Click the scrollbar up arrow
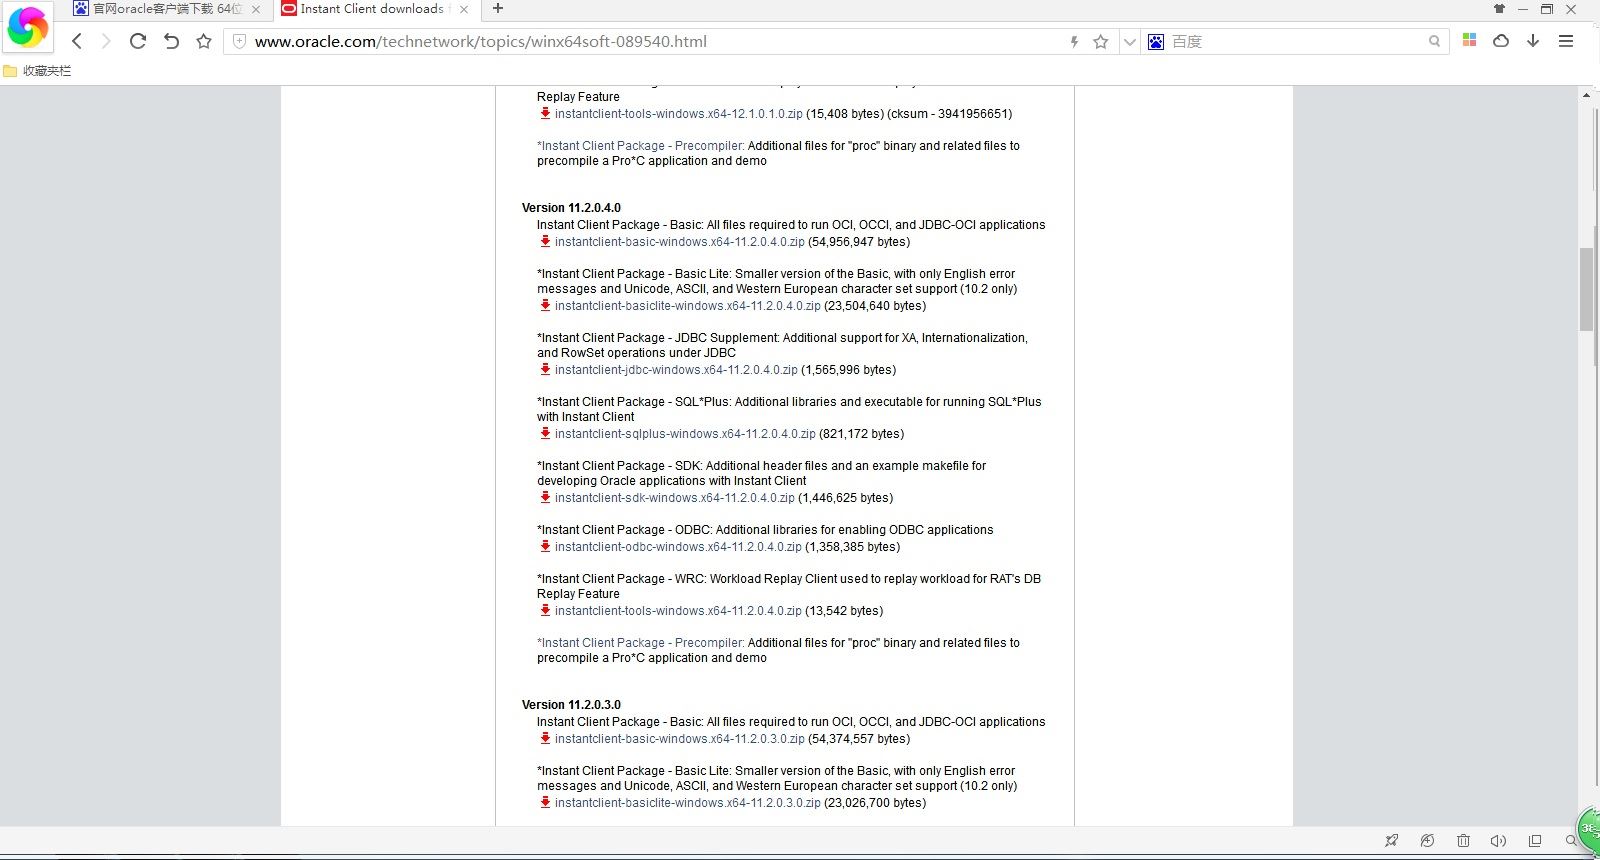The width and height of the screenshot is (1600, 860). (x=1586, y=95)
